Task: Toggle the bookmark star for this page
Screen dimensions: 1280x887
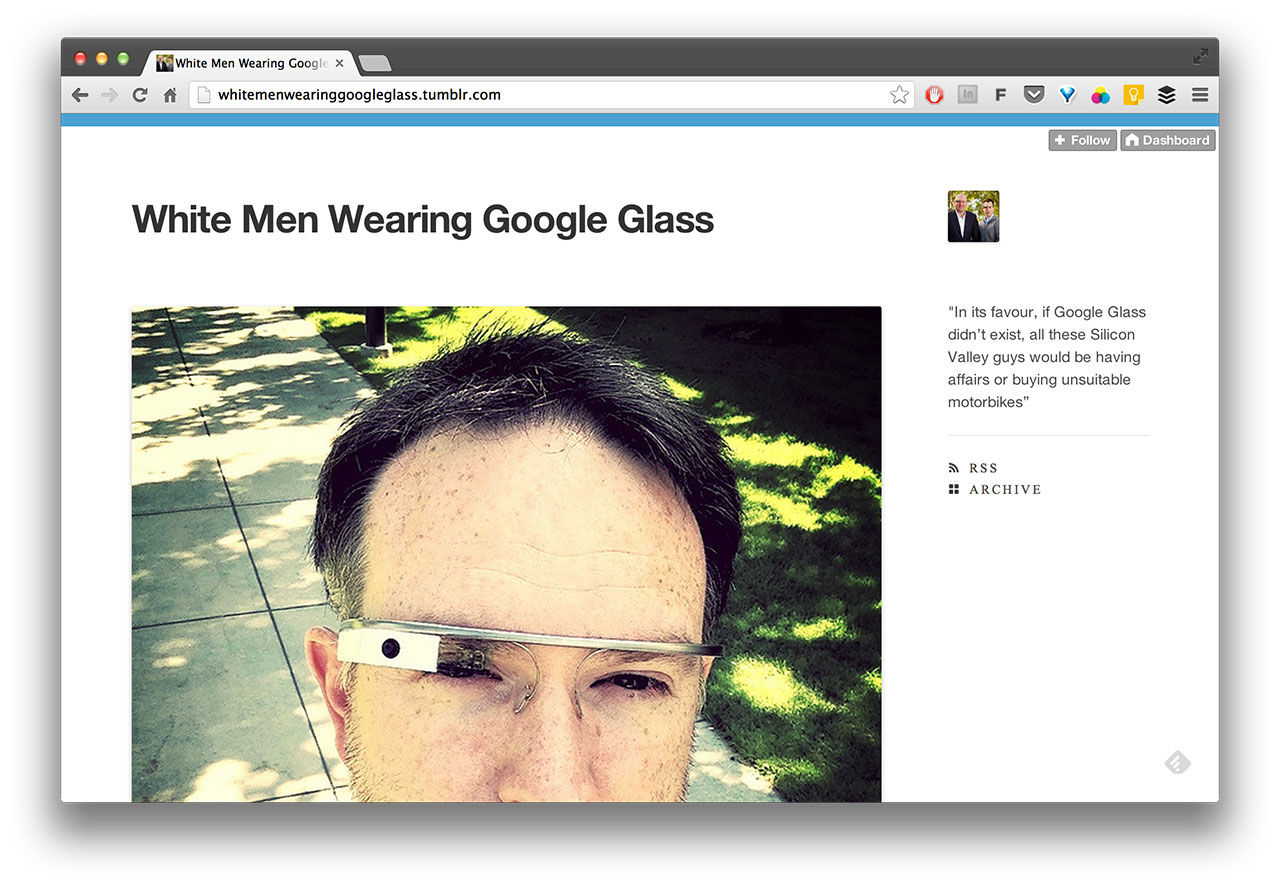Action: tap(898, 94)
